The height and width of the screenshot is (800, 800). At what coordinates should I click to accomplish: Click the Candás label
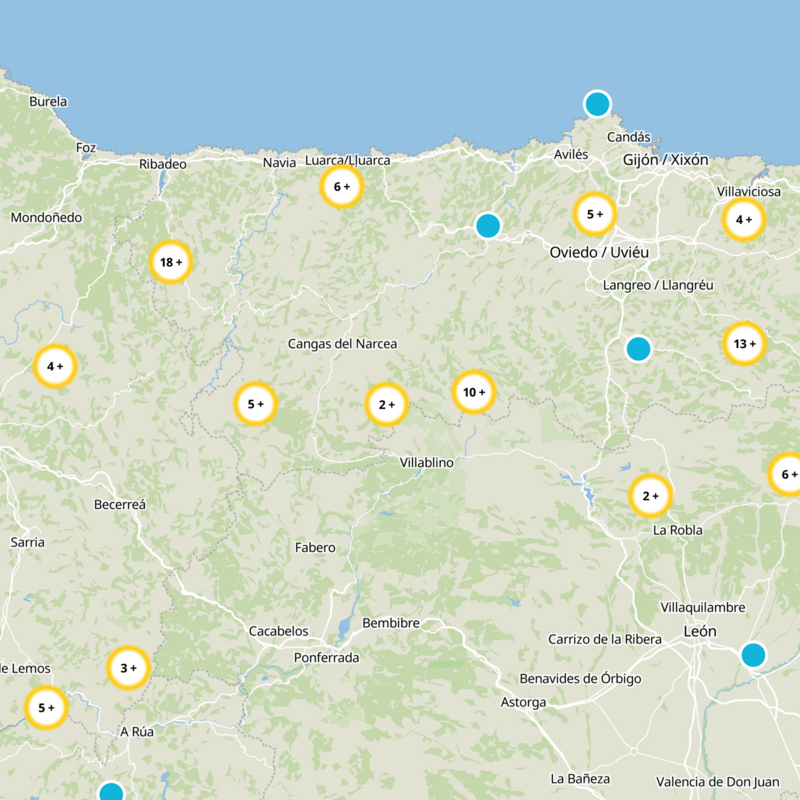click(x=629, y=137)
